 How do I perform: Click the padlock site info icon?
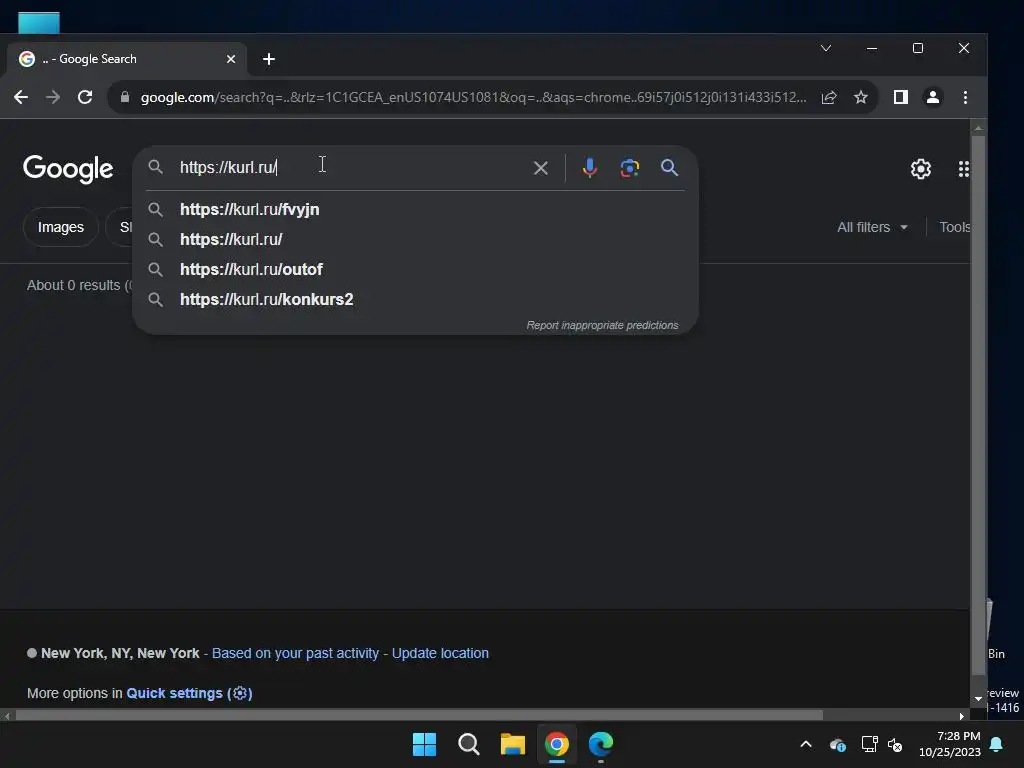point(125,97)
